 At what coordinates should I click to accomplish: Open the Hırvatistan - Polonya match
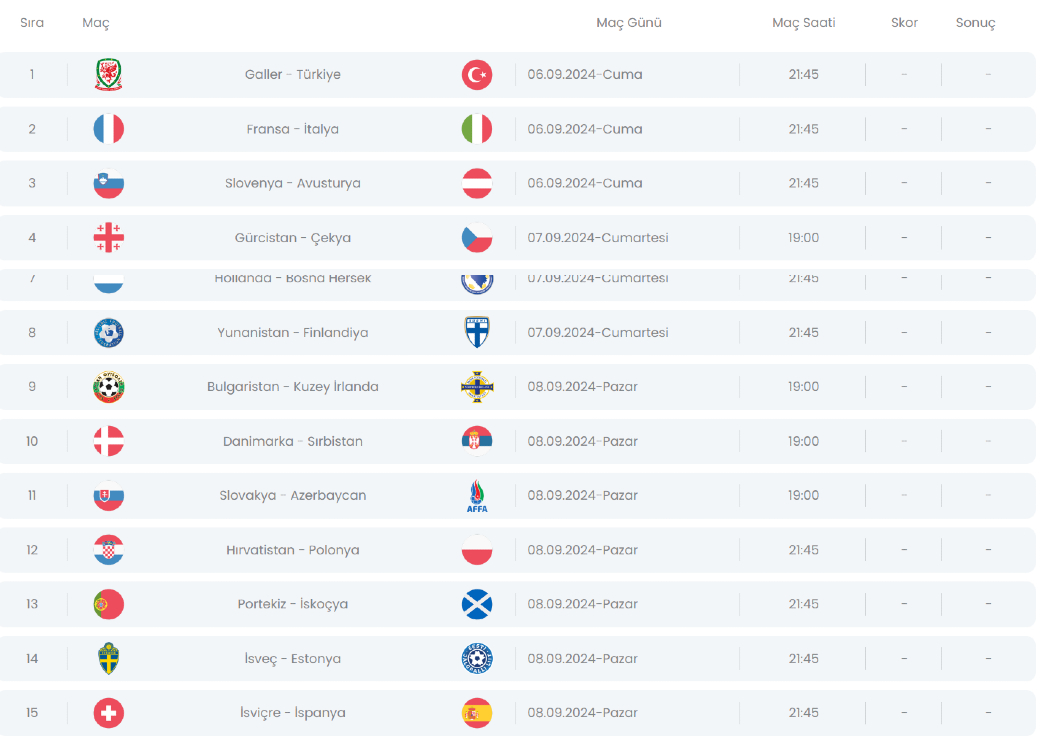pos(292,550)
